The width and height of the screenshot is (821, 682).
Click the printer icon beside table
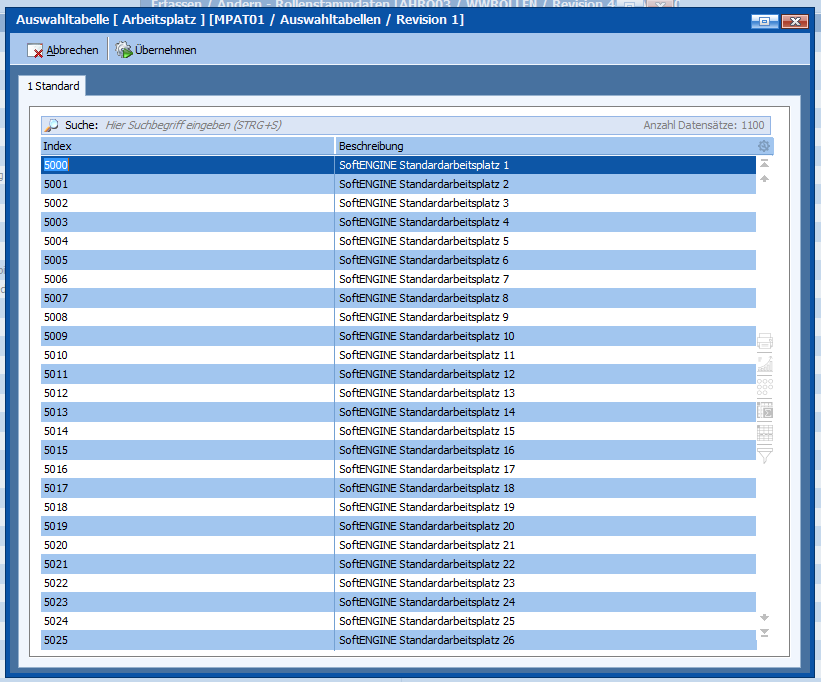765,341
